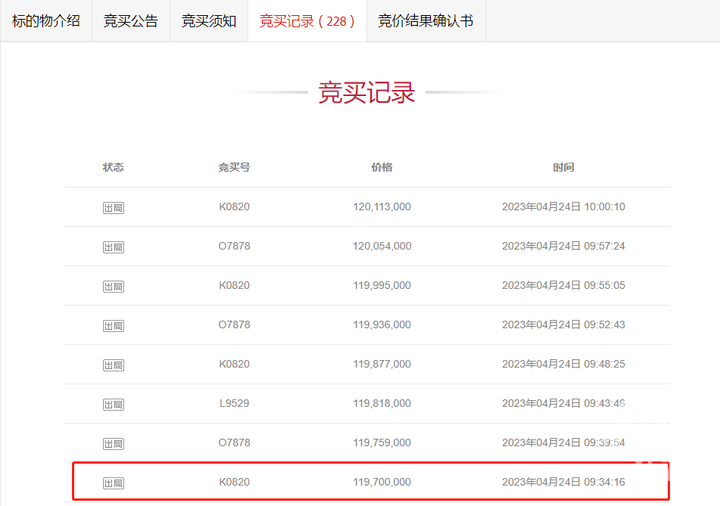Click the 竞买号 column header
This screenshot has height=506, width=720.
tap(234, 167)
